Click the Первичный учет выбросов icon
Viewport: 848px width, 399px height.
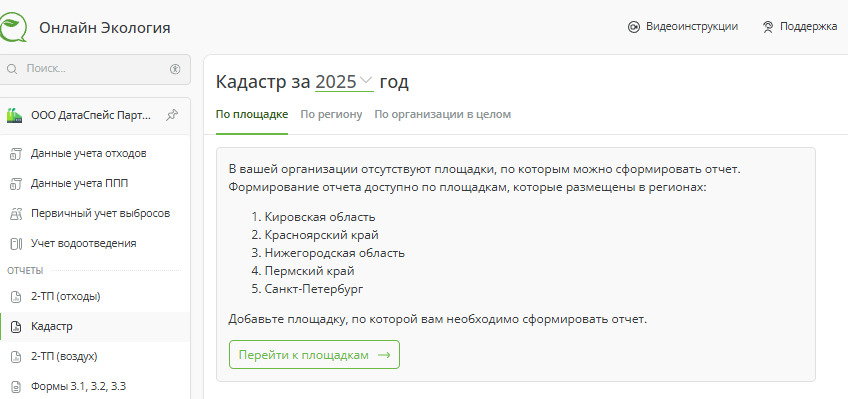pyautogui.click(x=16, y=214)
